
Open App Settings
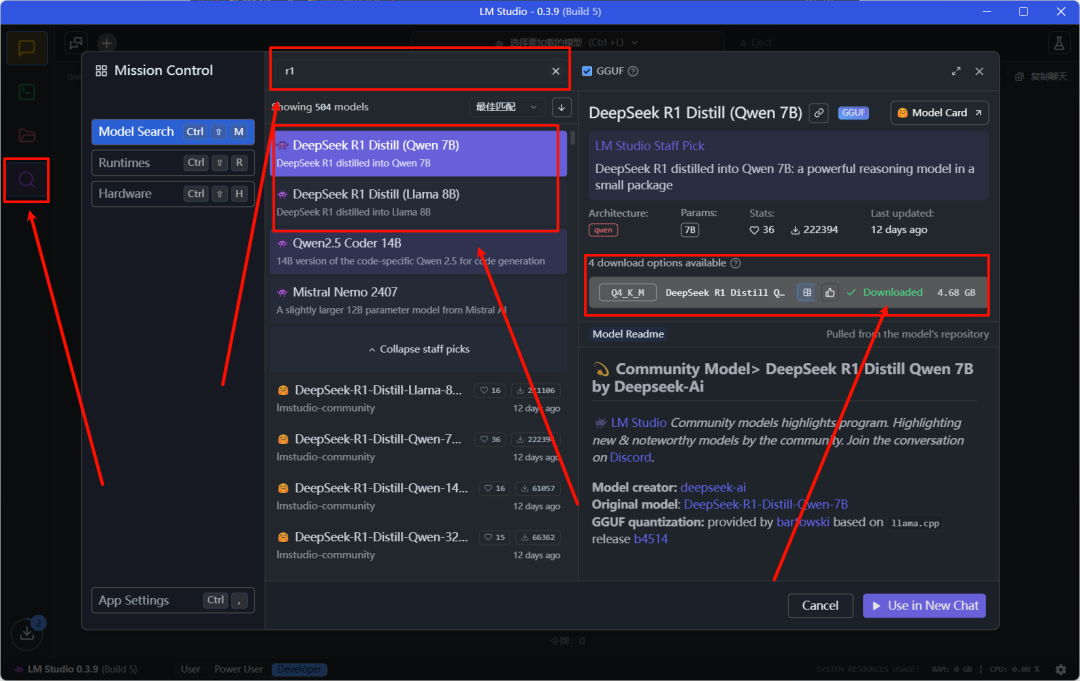tap(173, 600)
